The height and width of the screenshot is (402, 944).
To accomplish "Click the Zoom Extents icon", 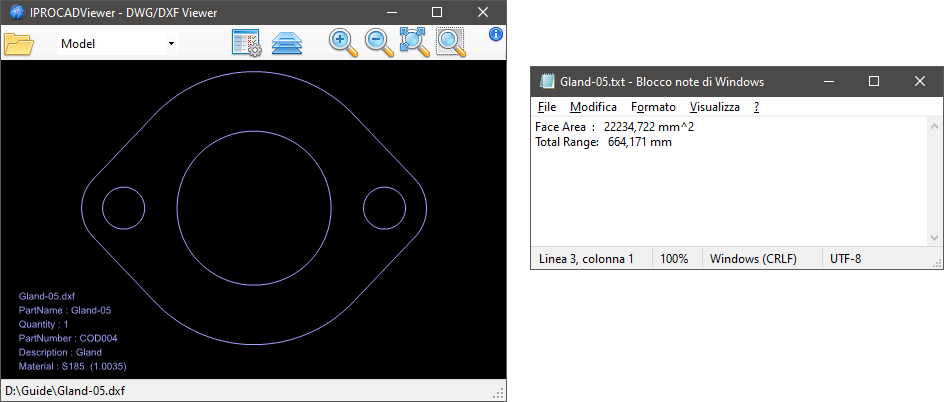I will coord(415,43).
